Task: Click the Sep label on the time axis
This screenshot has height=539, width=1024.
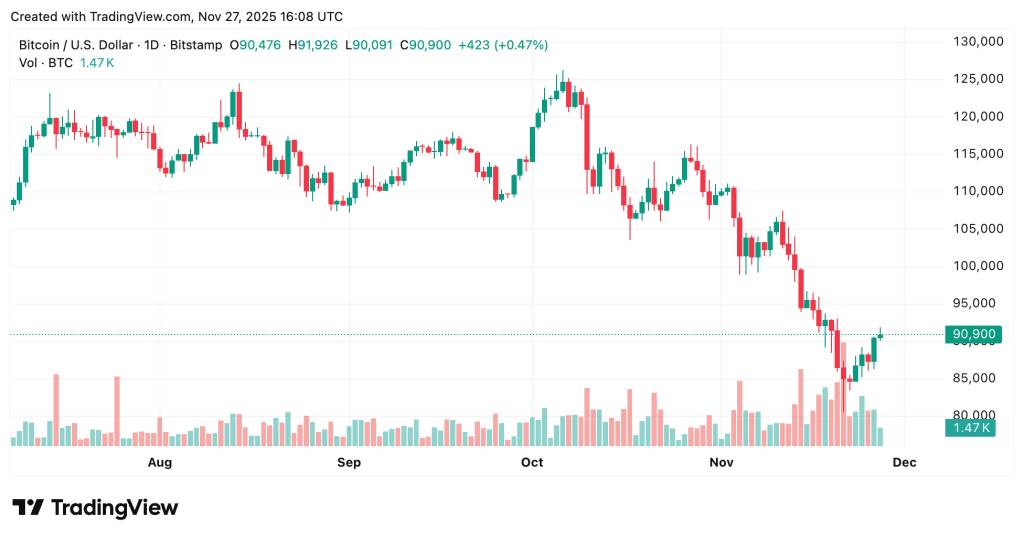Action: [x=348, y=462]
